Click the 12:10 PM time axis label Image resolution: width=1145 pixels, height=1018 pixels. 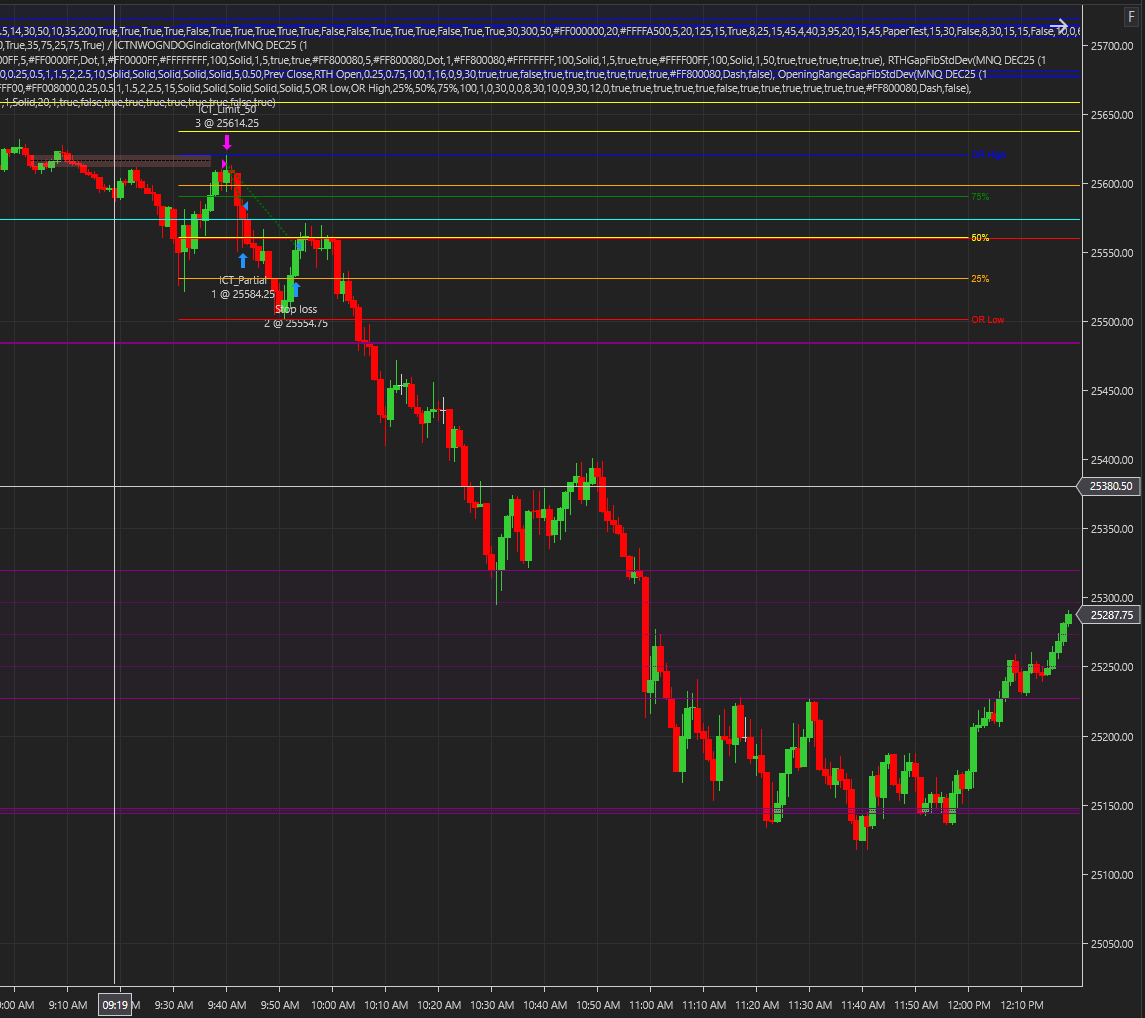pos(1022,1006)
